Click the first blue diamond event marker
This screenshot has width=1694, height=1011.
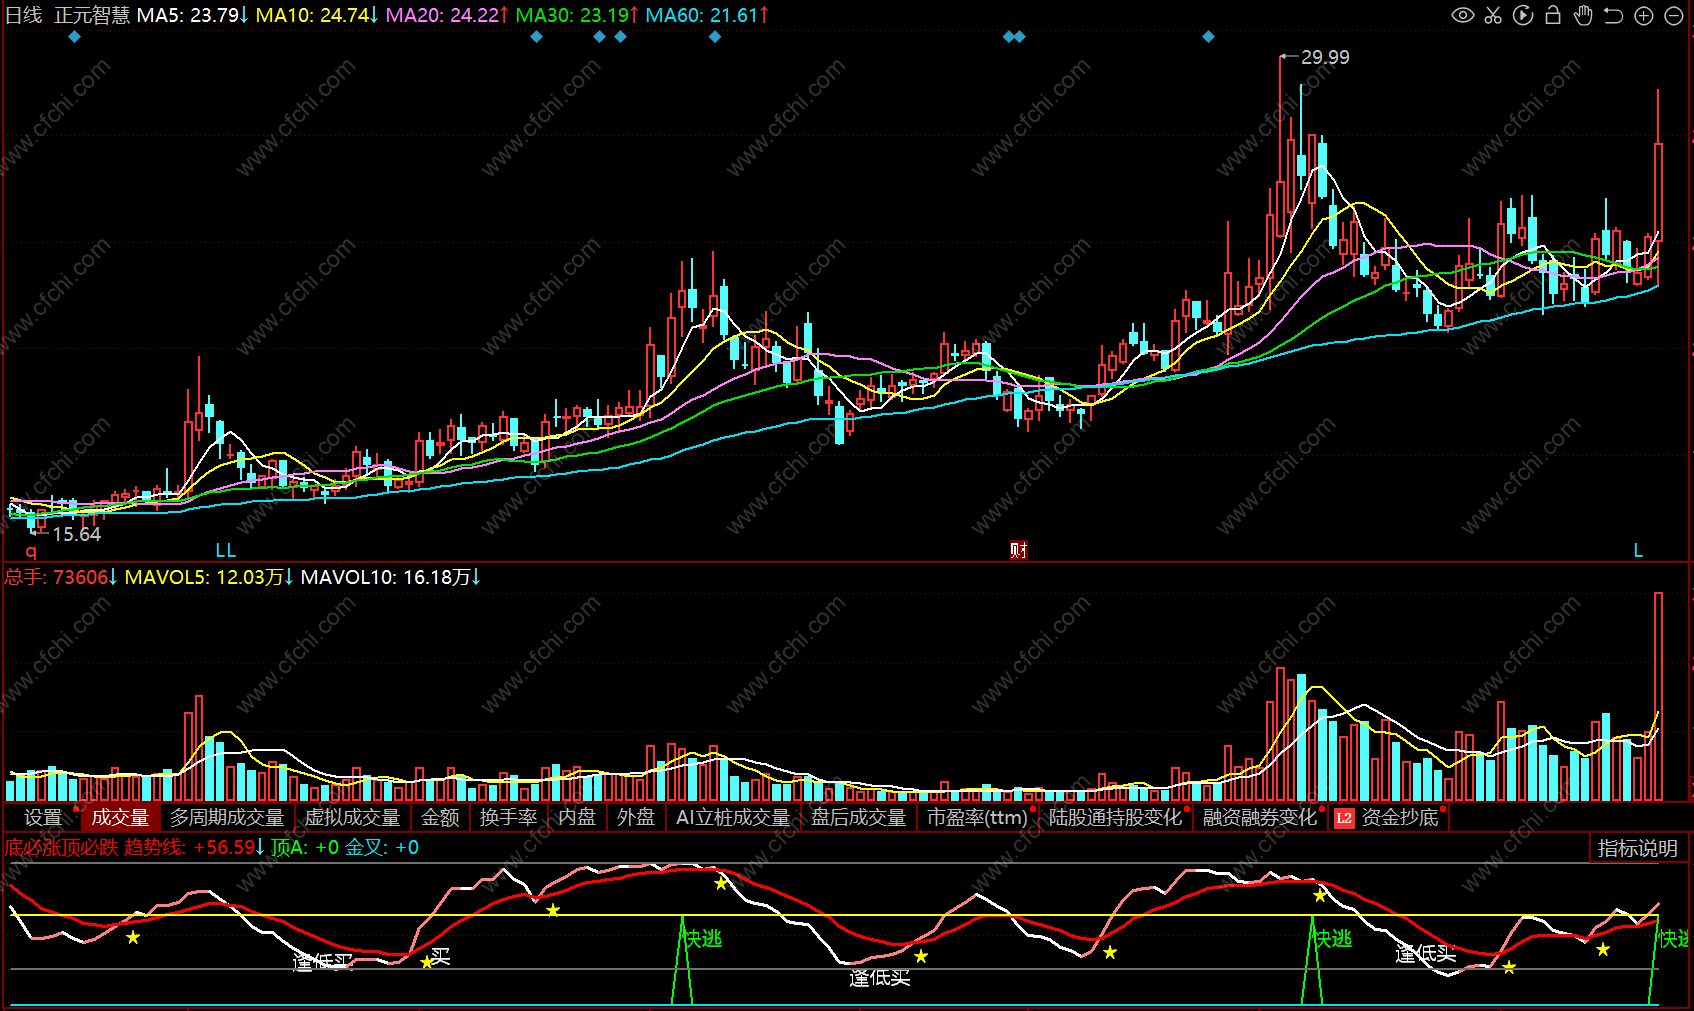(x=74, y=37)
